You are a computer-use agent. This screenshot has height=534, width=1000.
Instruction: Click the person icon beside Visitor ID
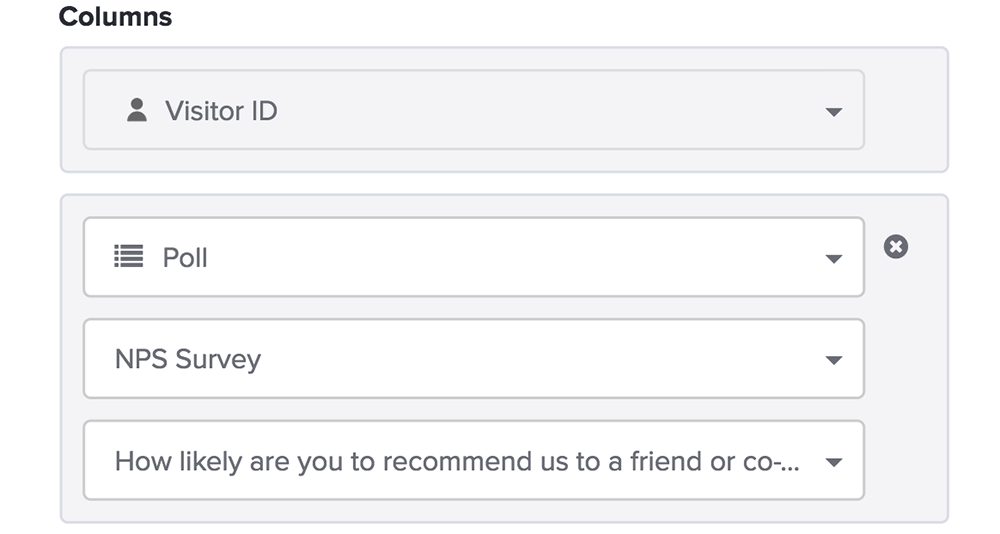tap(136, 110)
